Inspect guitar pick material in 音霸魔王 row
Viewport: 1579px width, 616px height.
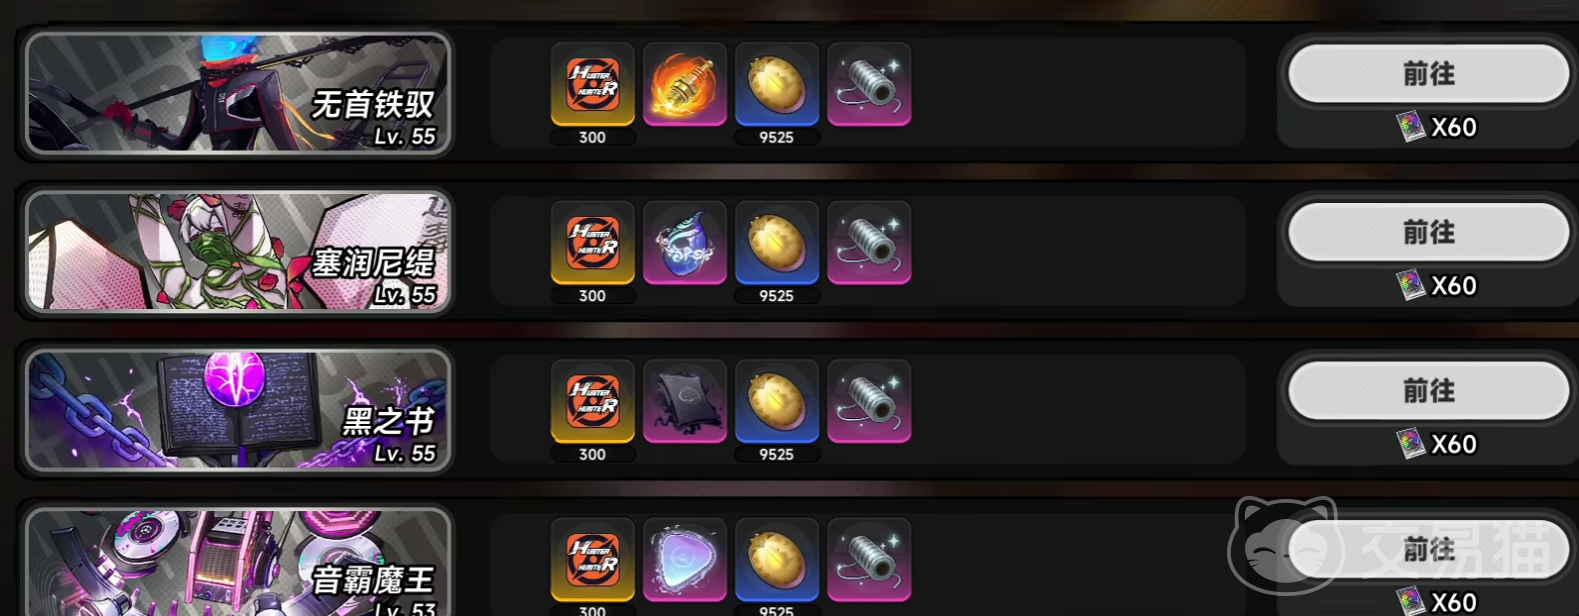685,560
